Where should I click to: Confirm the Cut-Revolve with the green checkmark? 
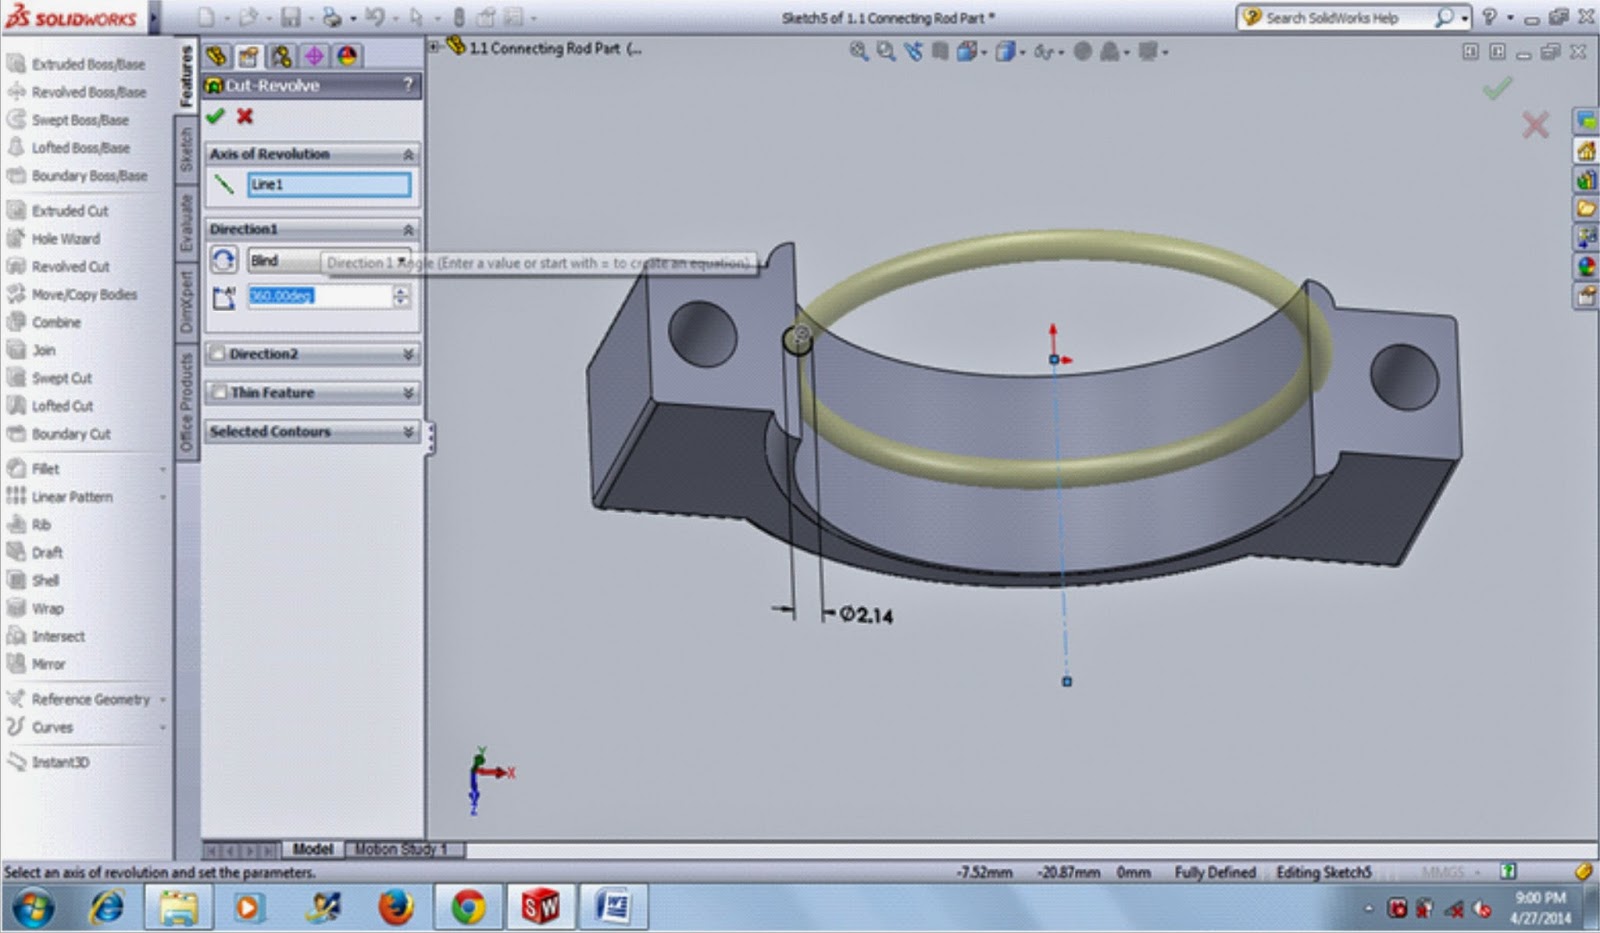coord(215,116)
